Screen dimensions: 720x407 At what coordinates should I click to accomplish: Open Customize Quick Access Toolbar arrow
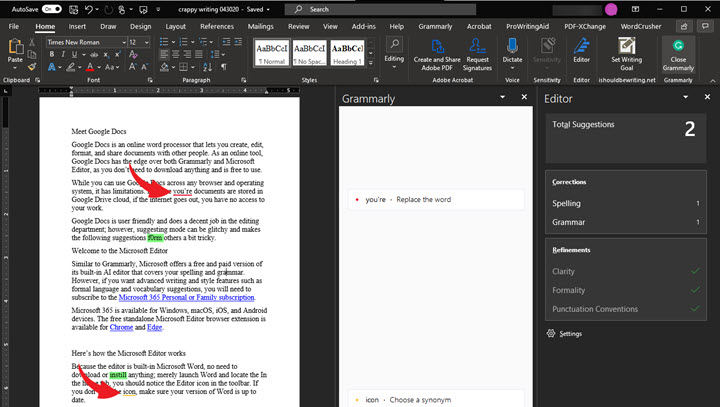tap(158, 9)
